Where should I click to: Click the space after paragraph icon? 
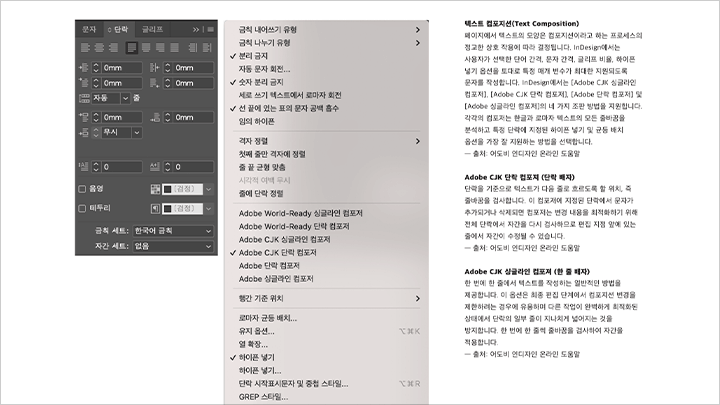coord(155,118)
